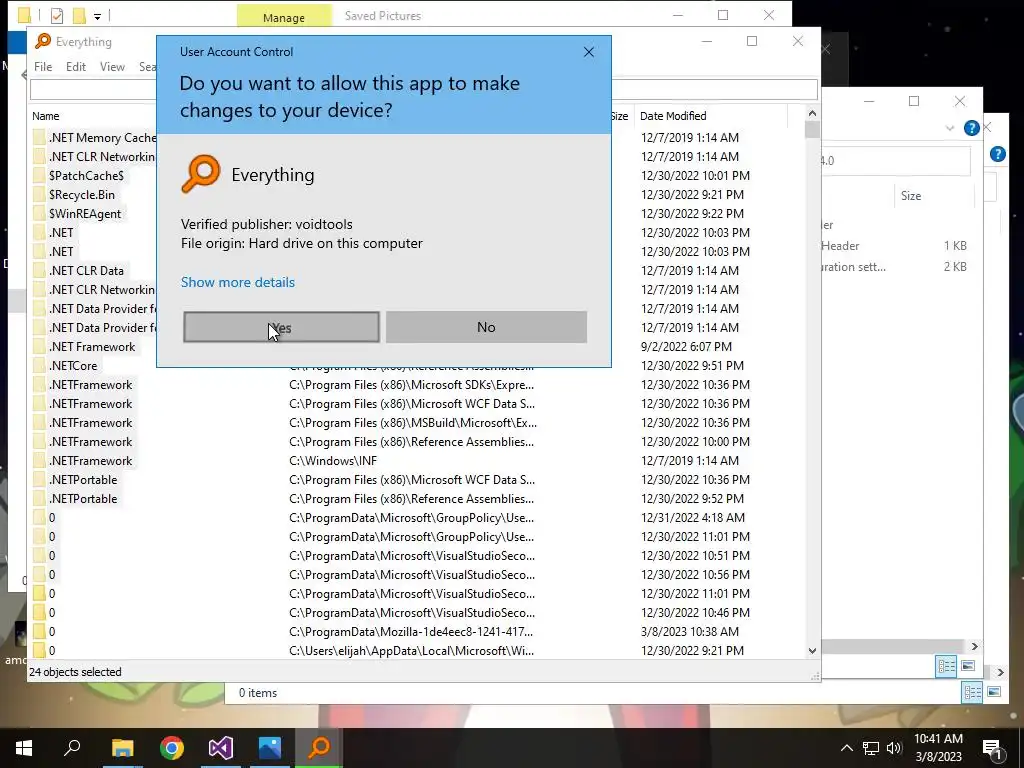This screenshot has width=1024, height=768.
Task: Open the volume control tray icon
Action: coord(894,748)
